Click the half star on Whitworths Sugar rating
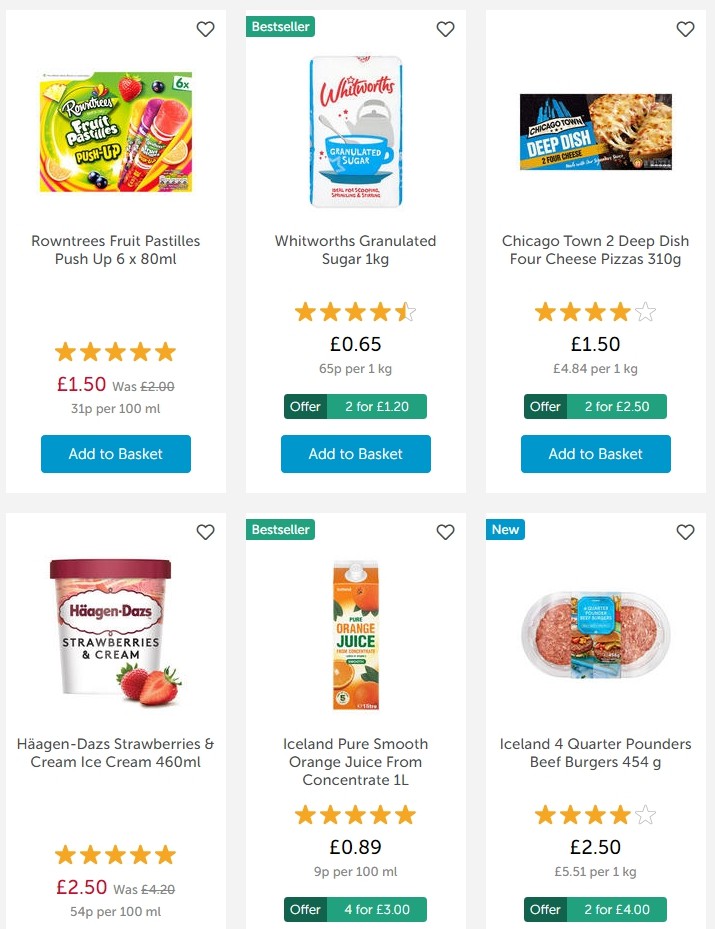This screenshot has width=715, height=929. (405, 312)
